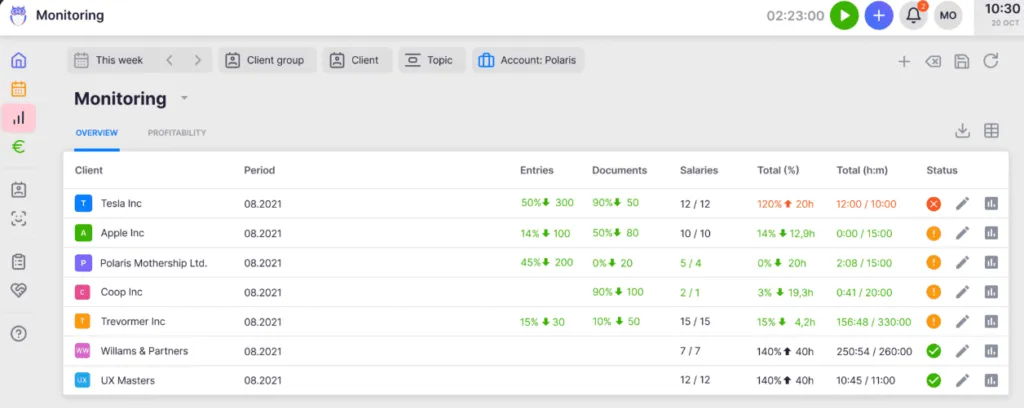Screen dimensions: 1024x408
Task: Clear filters with the backspace icon
Action: point(933,61)
